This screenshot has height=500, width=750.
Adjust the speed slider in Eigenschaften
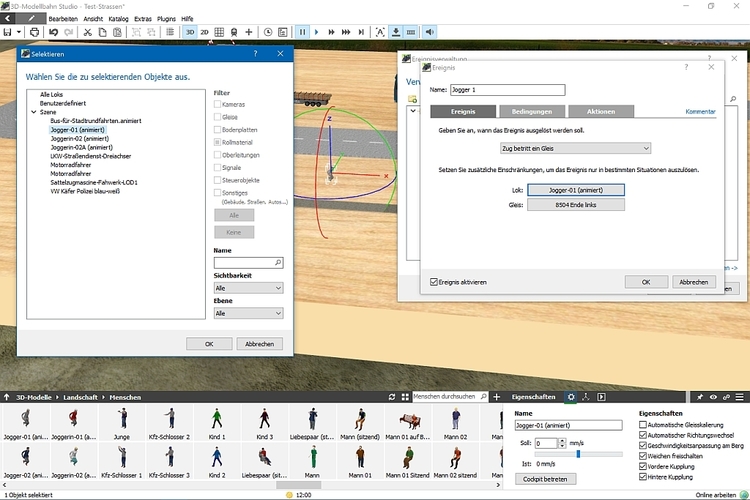577,454
